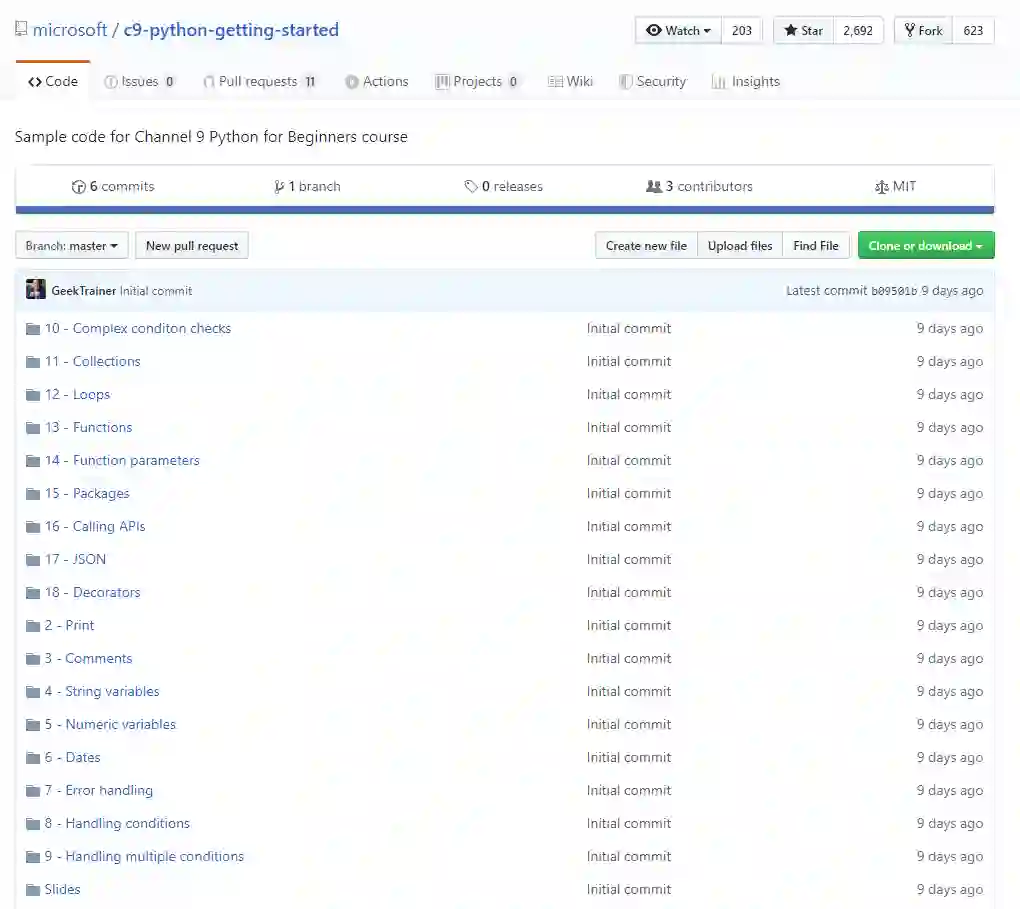The height and width of the screenshot is (909, 1020).
Task: Select folder icon beside 17 - JSON
Action: click(33, 560)
